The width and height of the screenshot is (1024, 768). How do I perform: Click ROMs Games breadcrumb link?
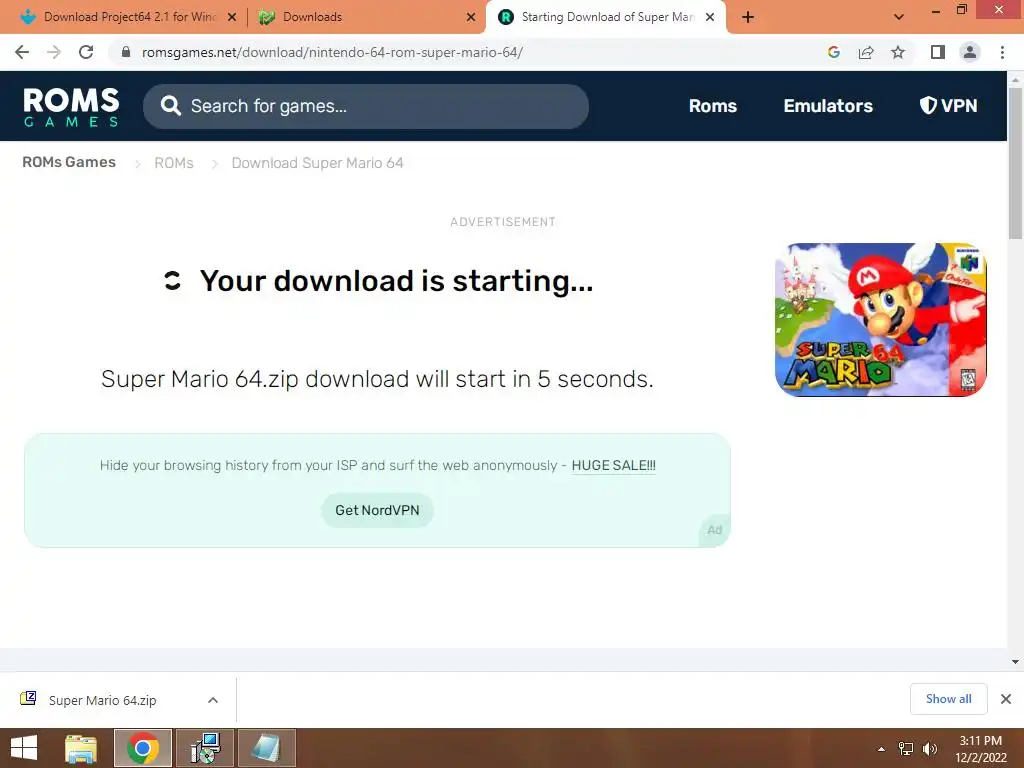click(x=69, y=162)
